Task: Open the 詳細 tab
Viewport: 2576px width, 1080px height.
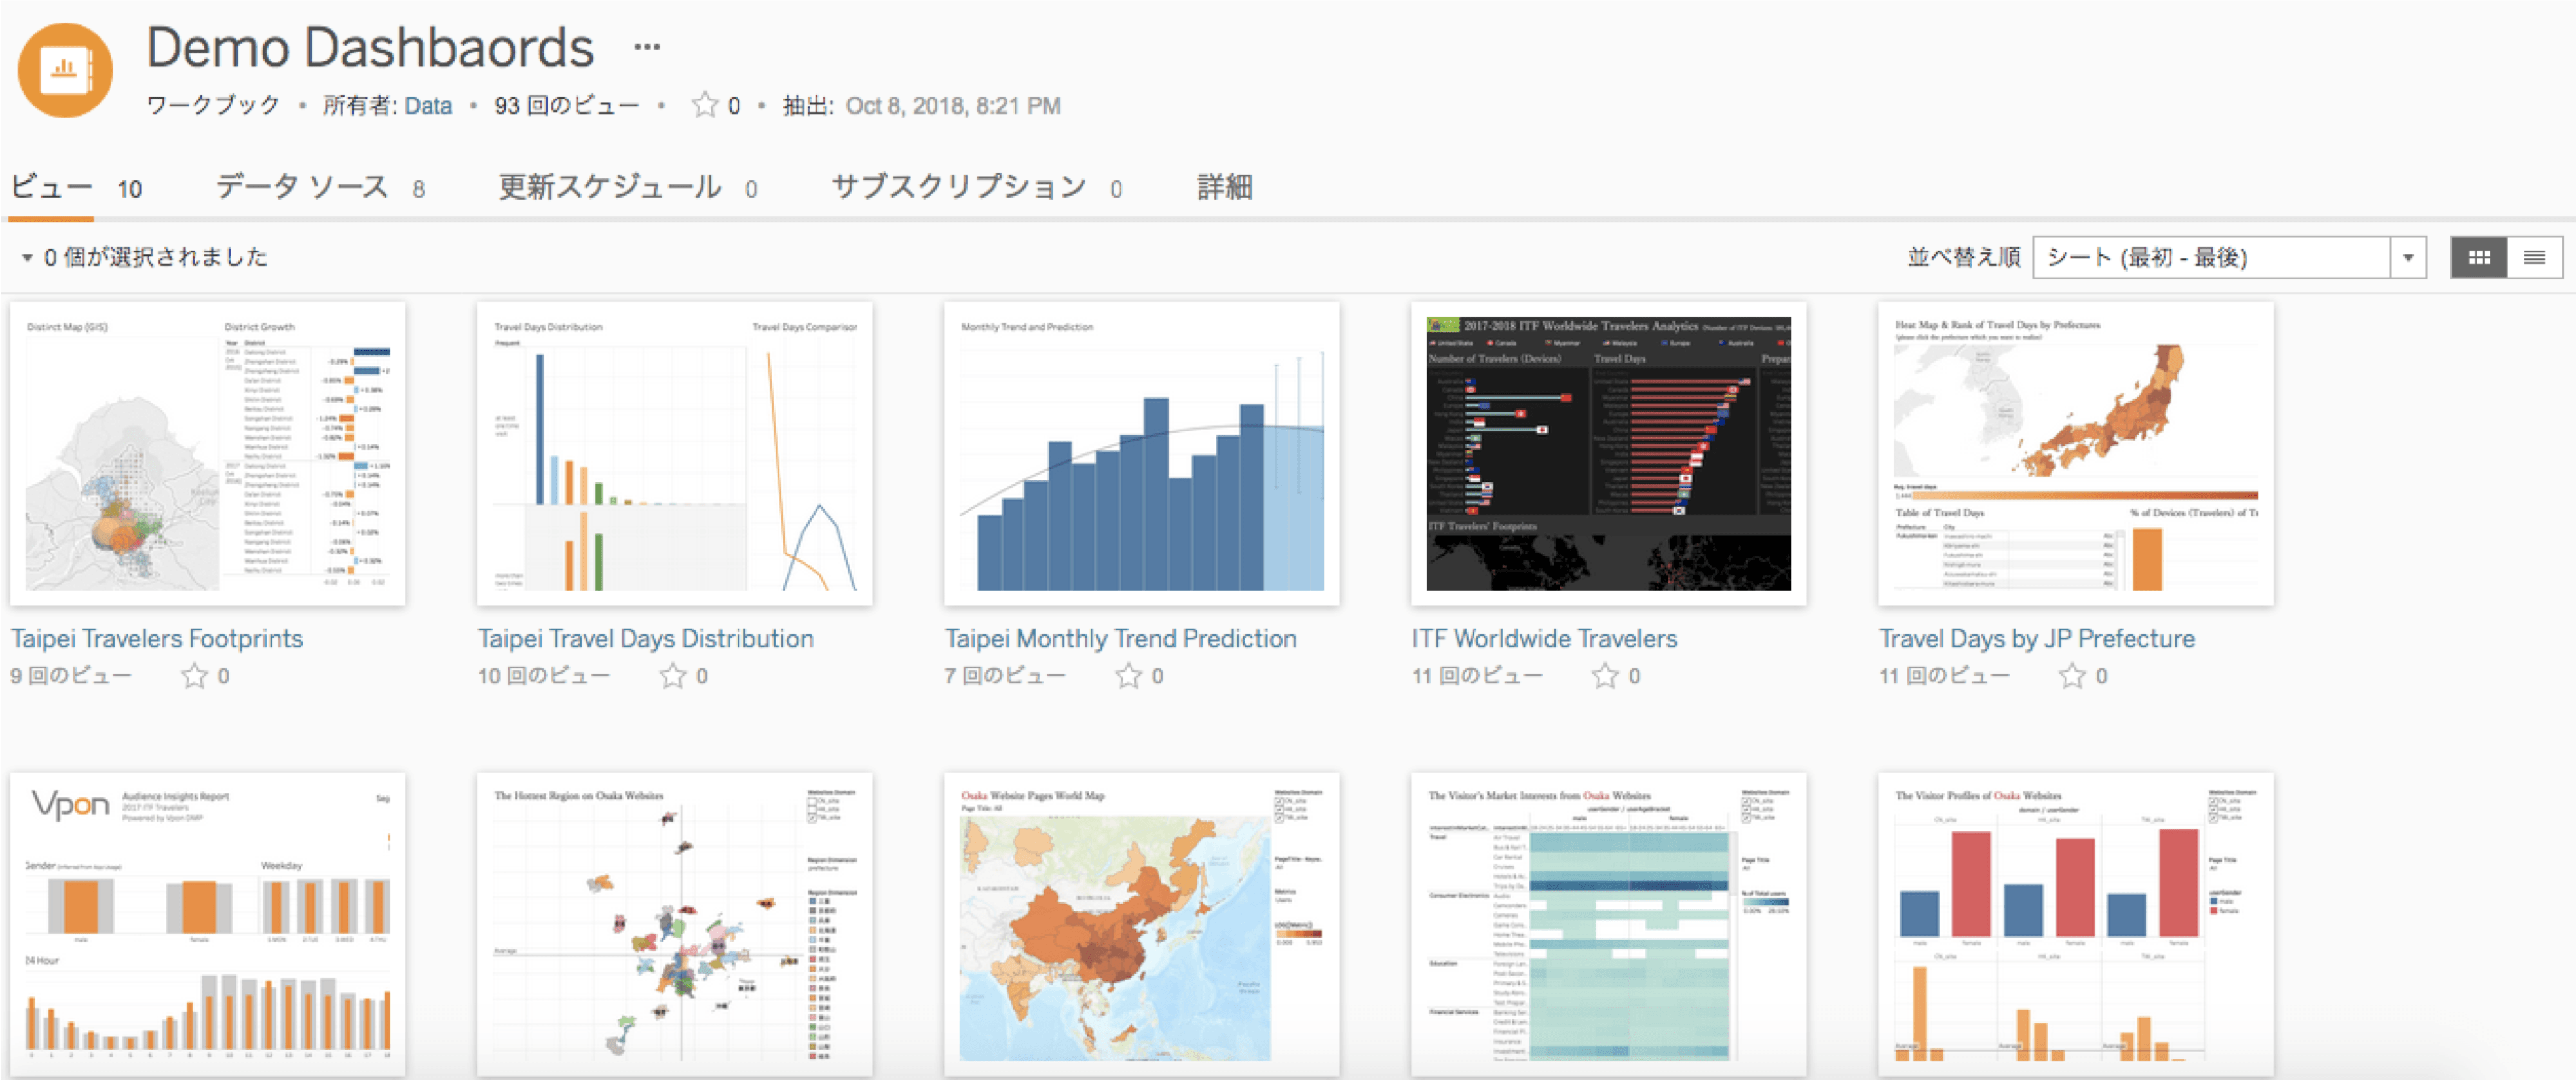Action: tap(1224, 187)
